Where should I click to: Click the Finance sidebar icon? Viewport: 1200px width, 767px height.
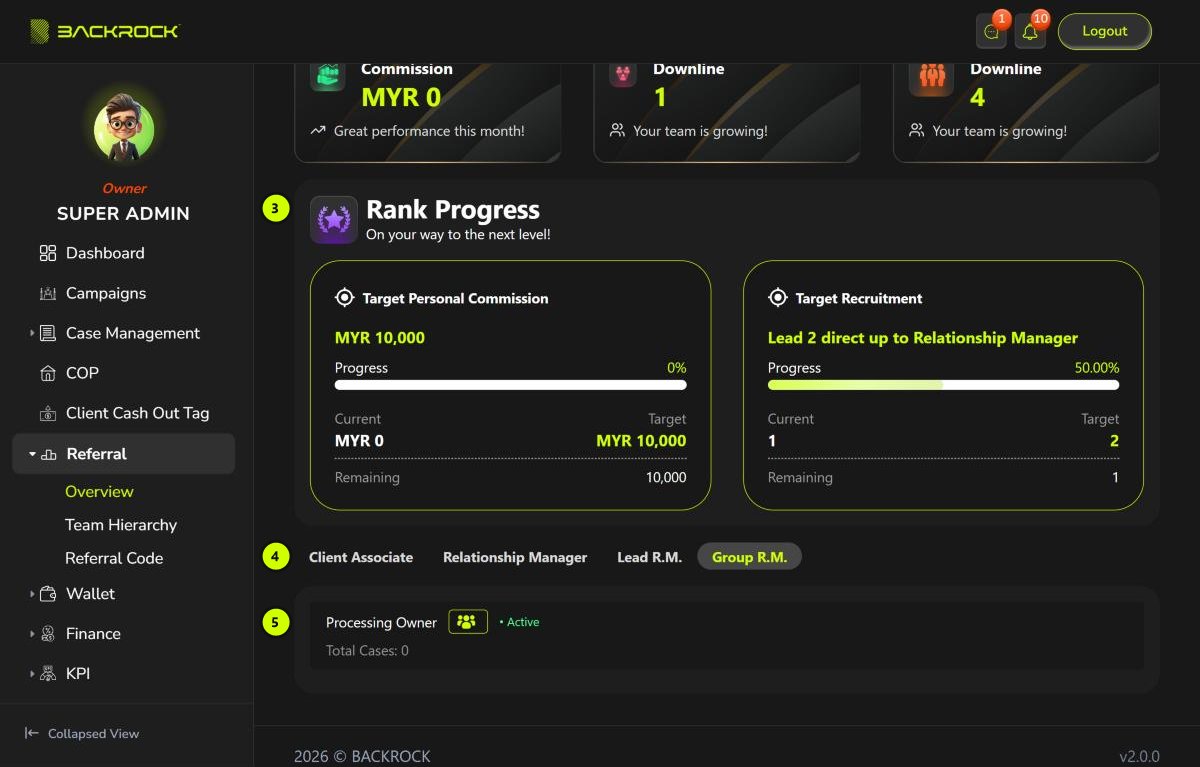[x=48, y=634]
